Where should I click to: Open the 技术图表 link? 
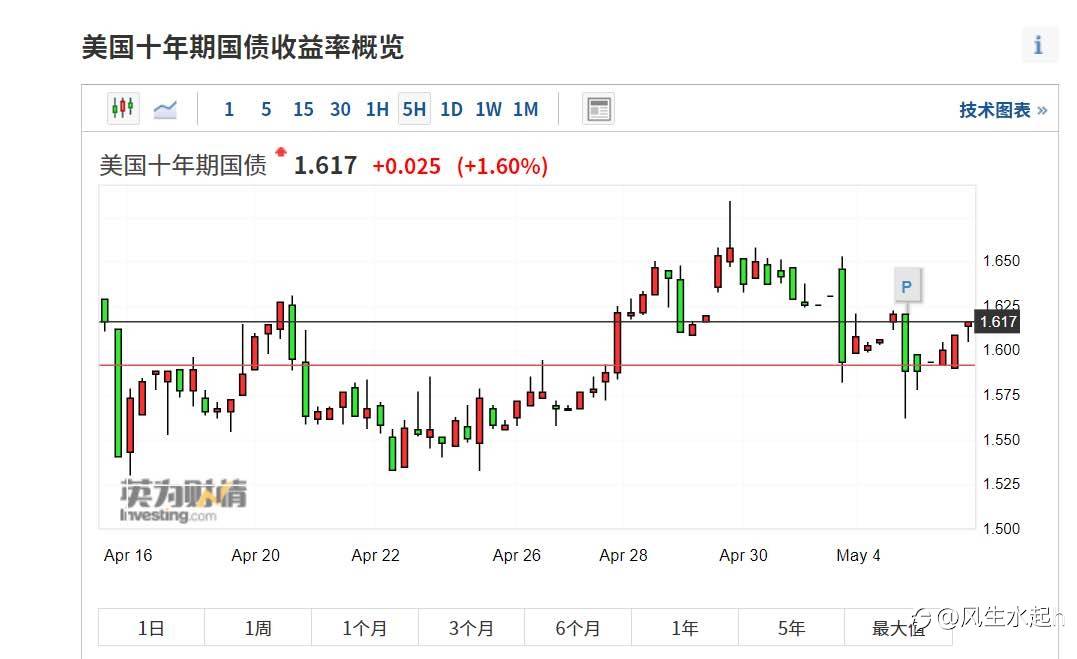pyautogui.click(x=1002, y=110)
